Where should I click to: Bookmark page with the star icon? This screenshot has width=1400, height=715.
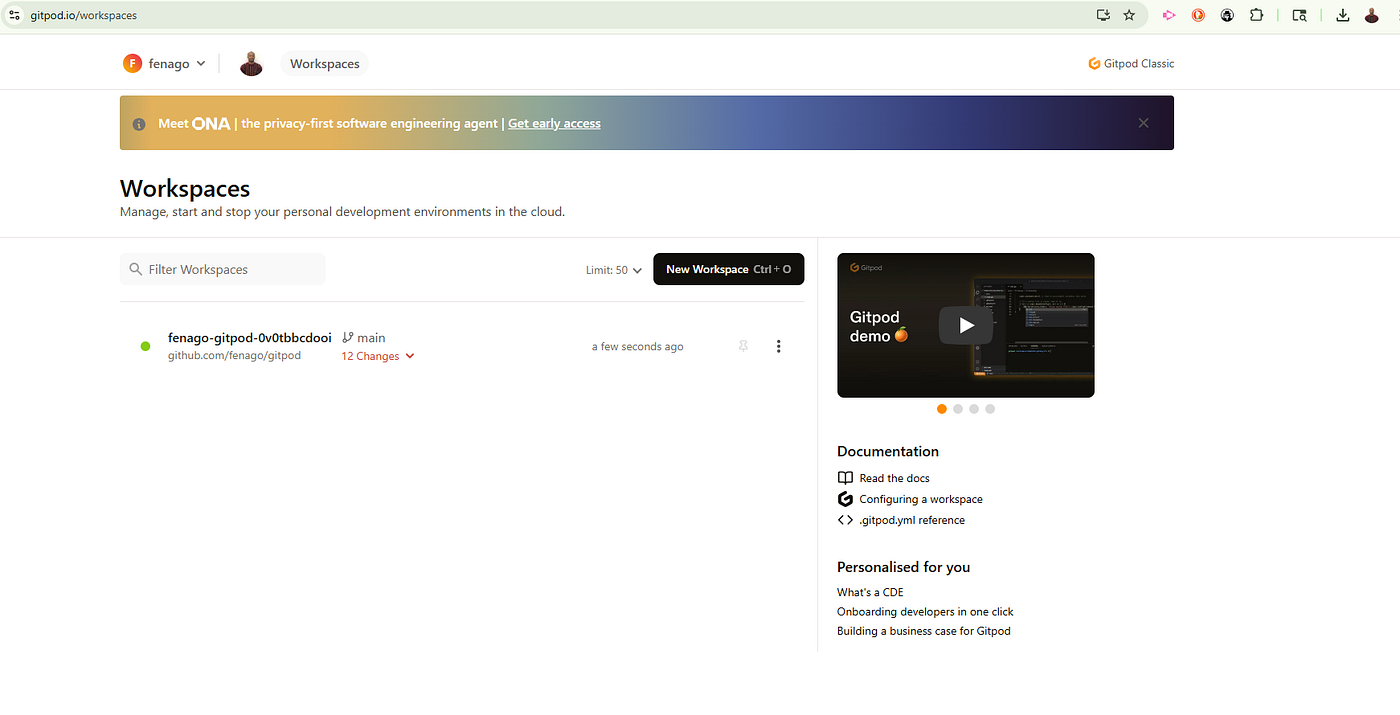[x=1129, y=15]
